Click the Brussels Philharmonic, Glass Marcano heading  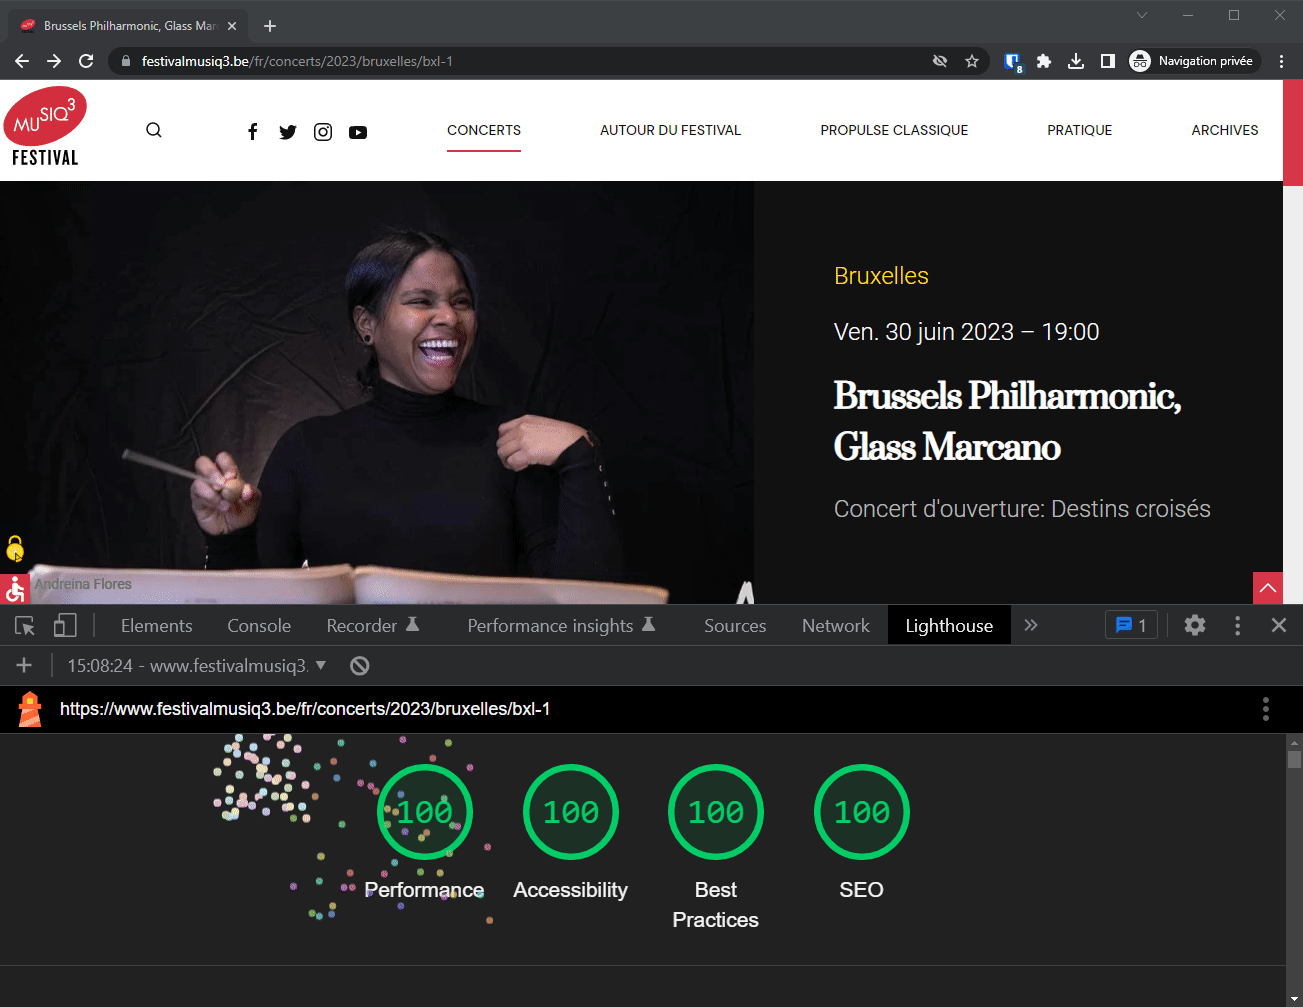click(x=1007, y=421)
